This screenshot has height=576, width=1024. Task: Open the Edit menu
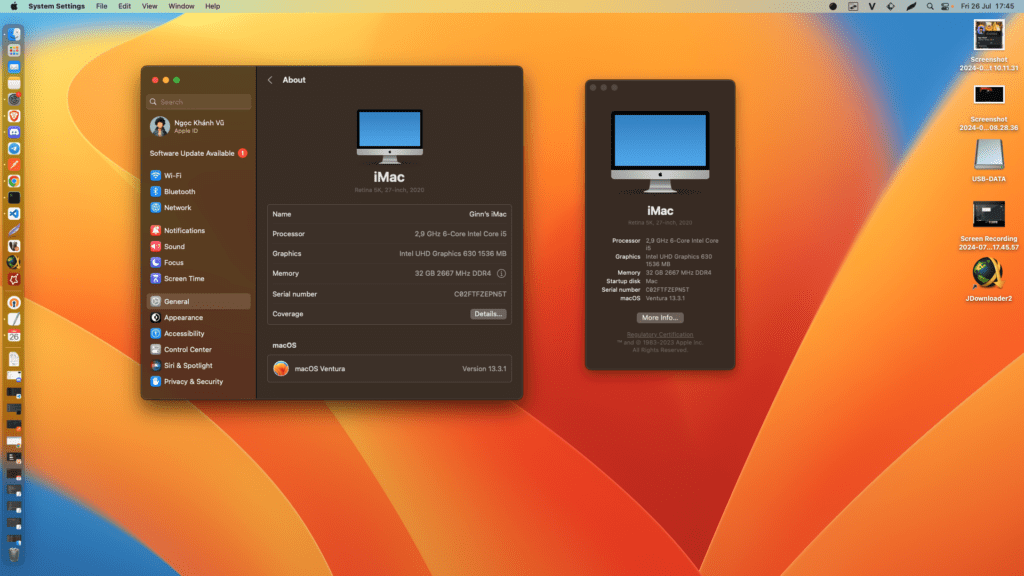[x=124, y=7]
